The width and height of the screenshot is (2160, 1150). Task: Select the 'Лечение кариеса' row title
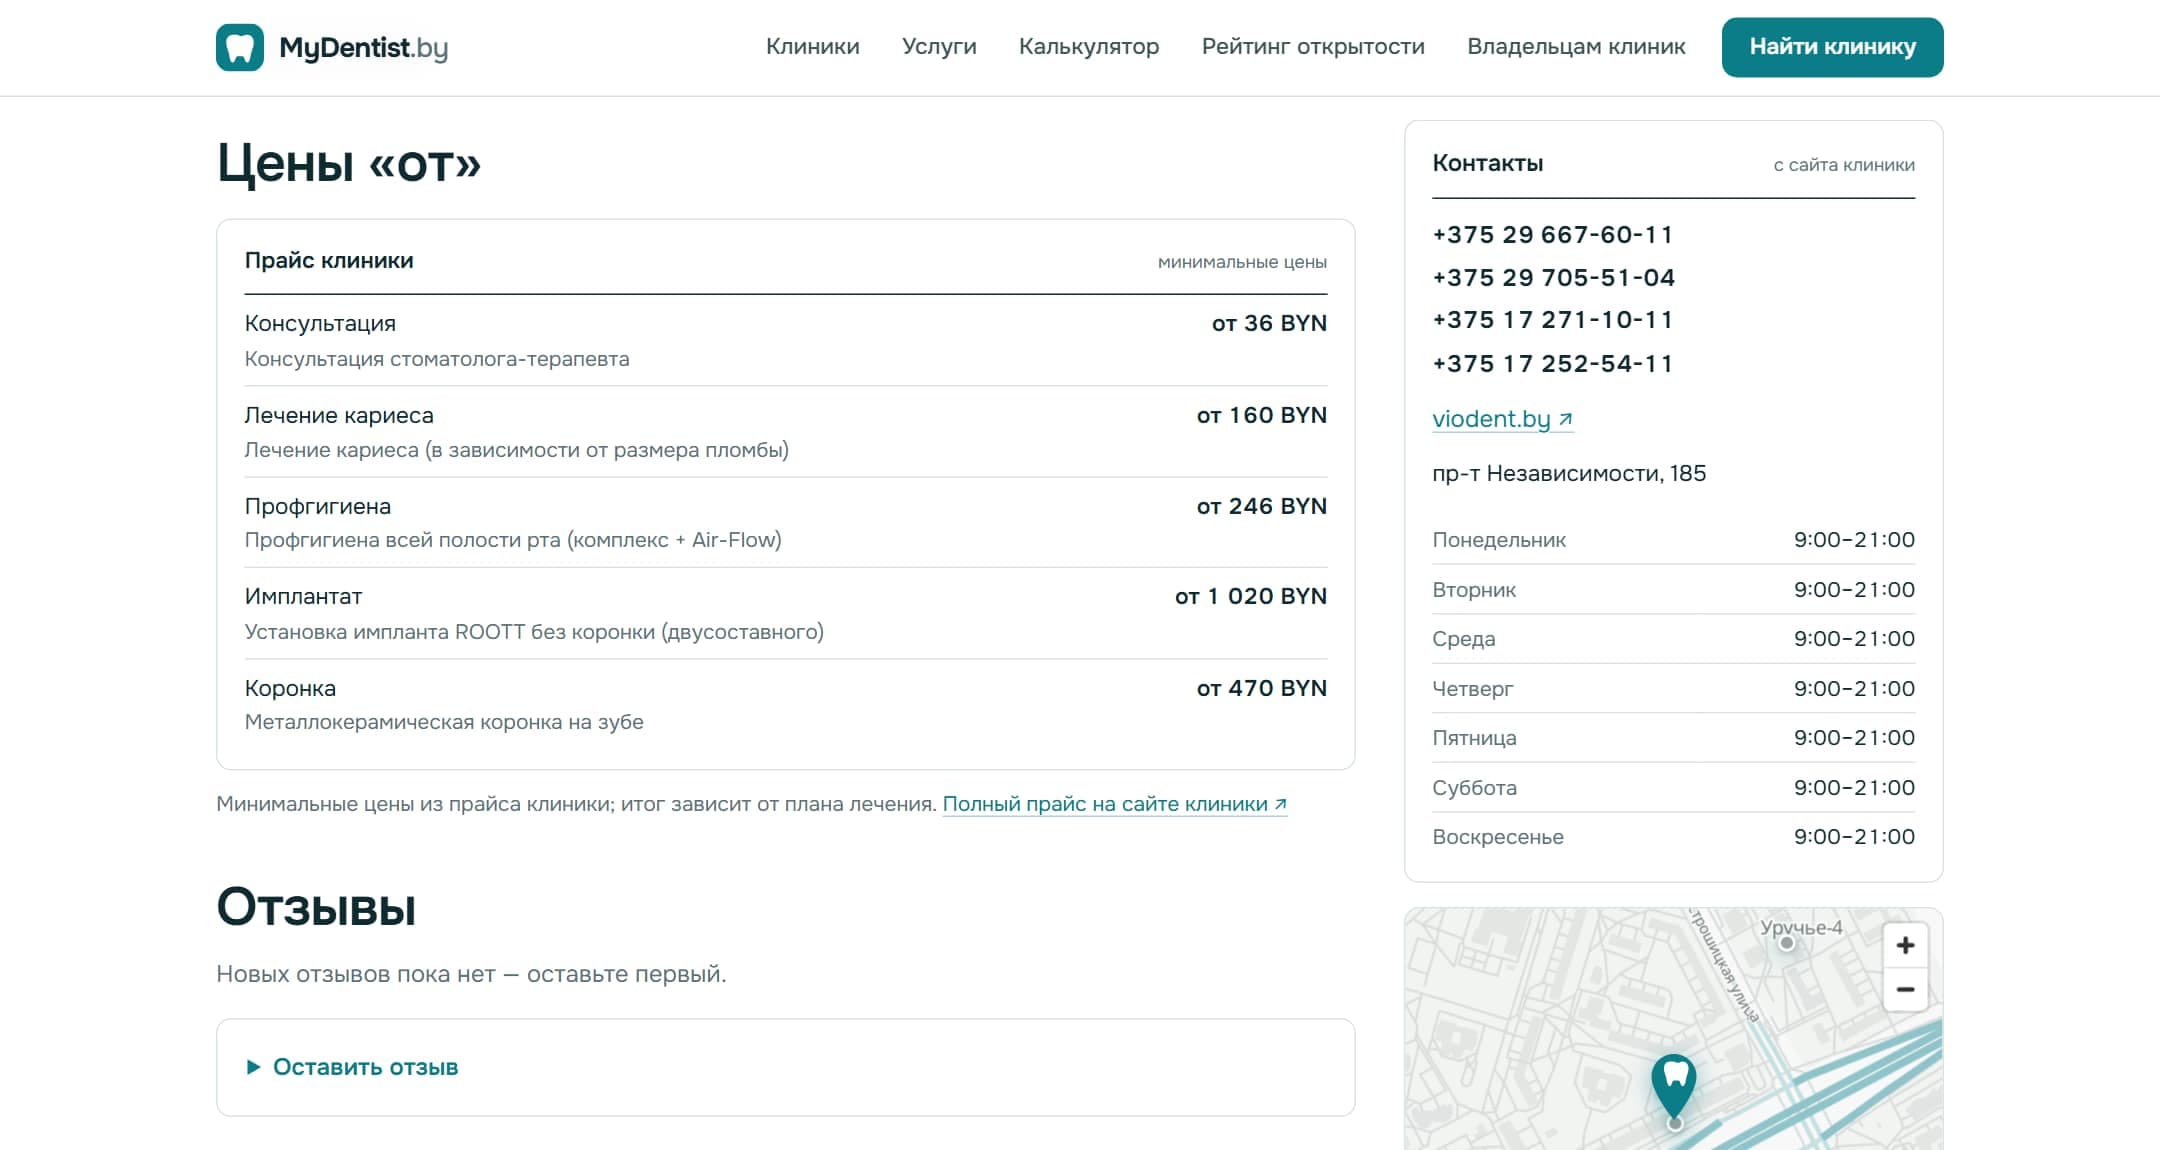click(339, 415)
